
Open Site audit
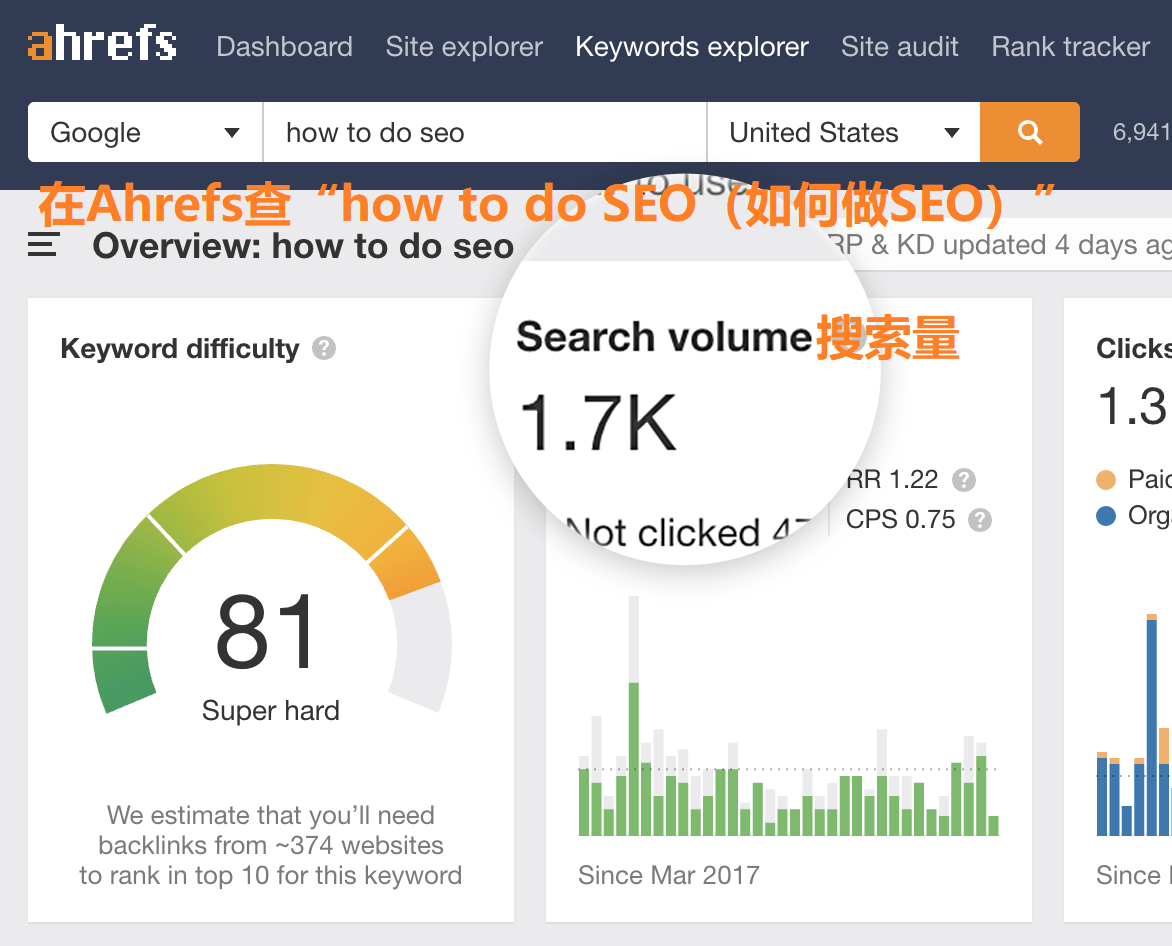[899, 46]
